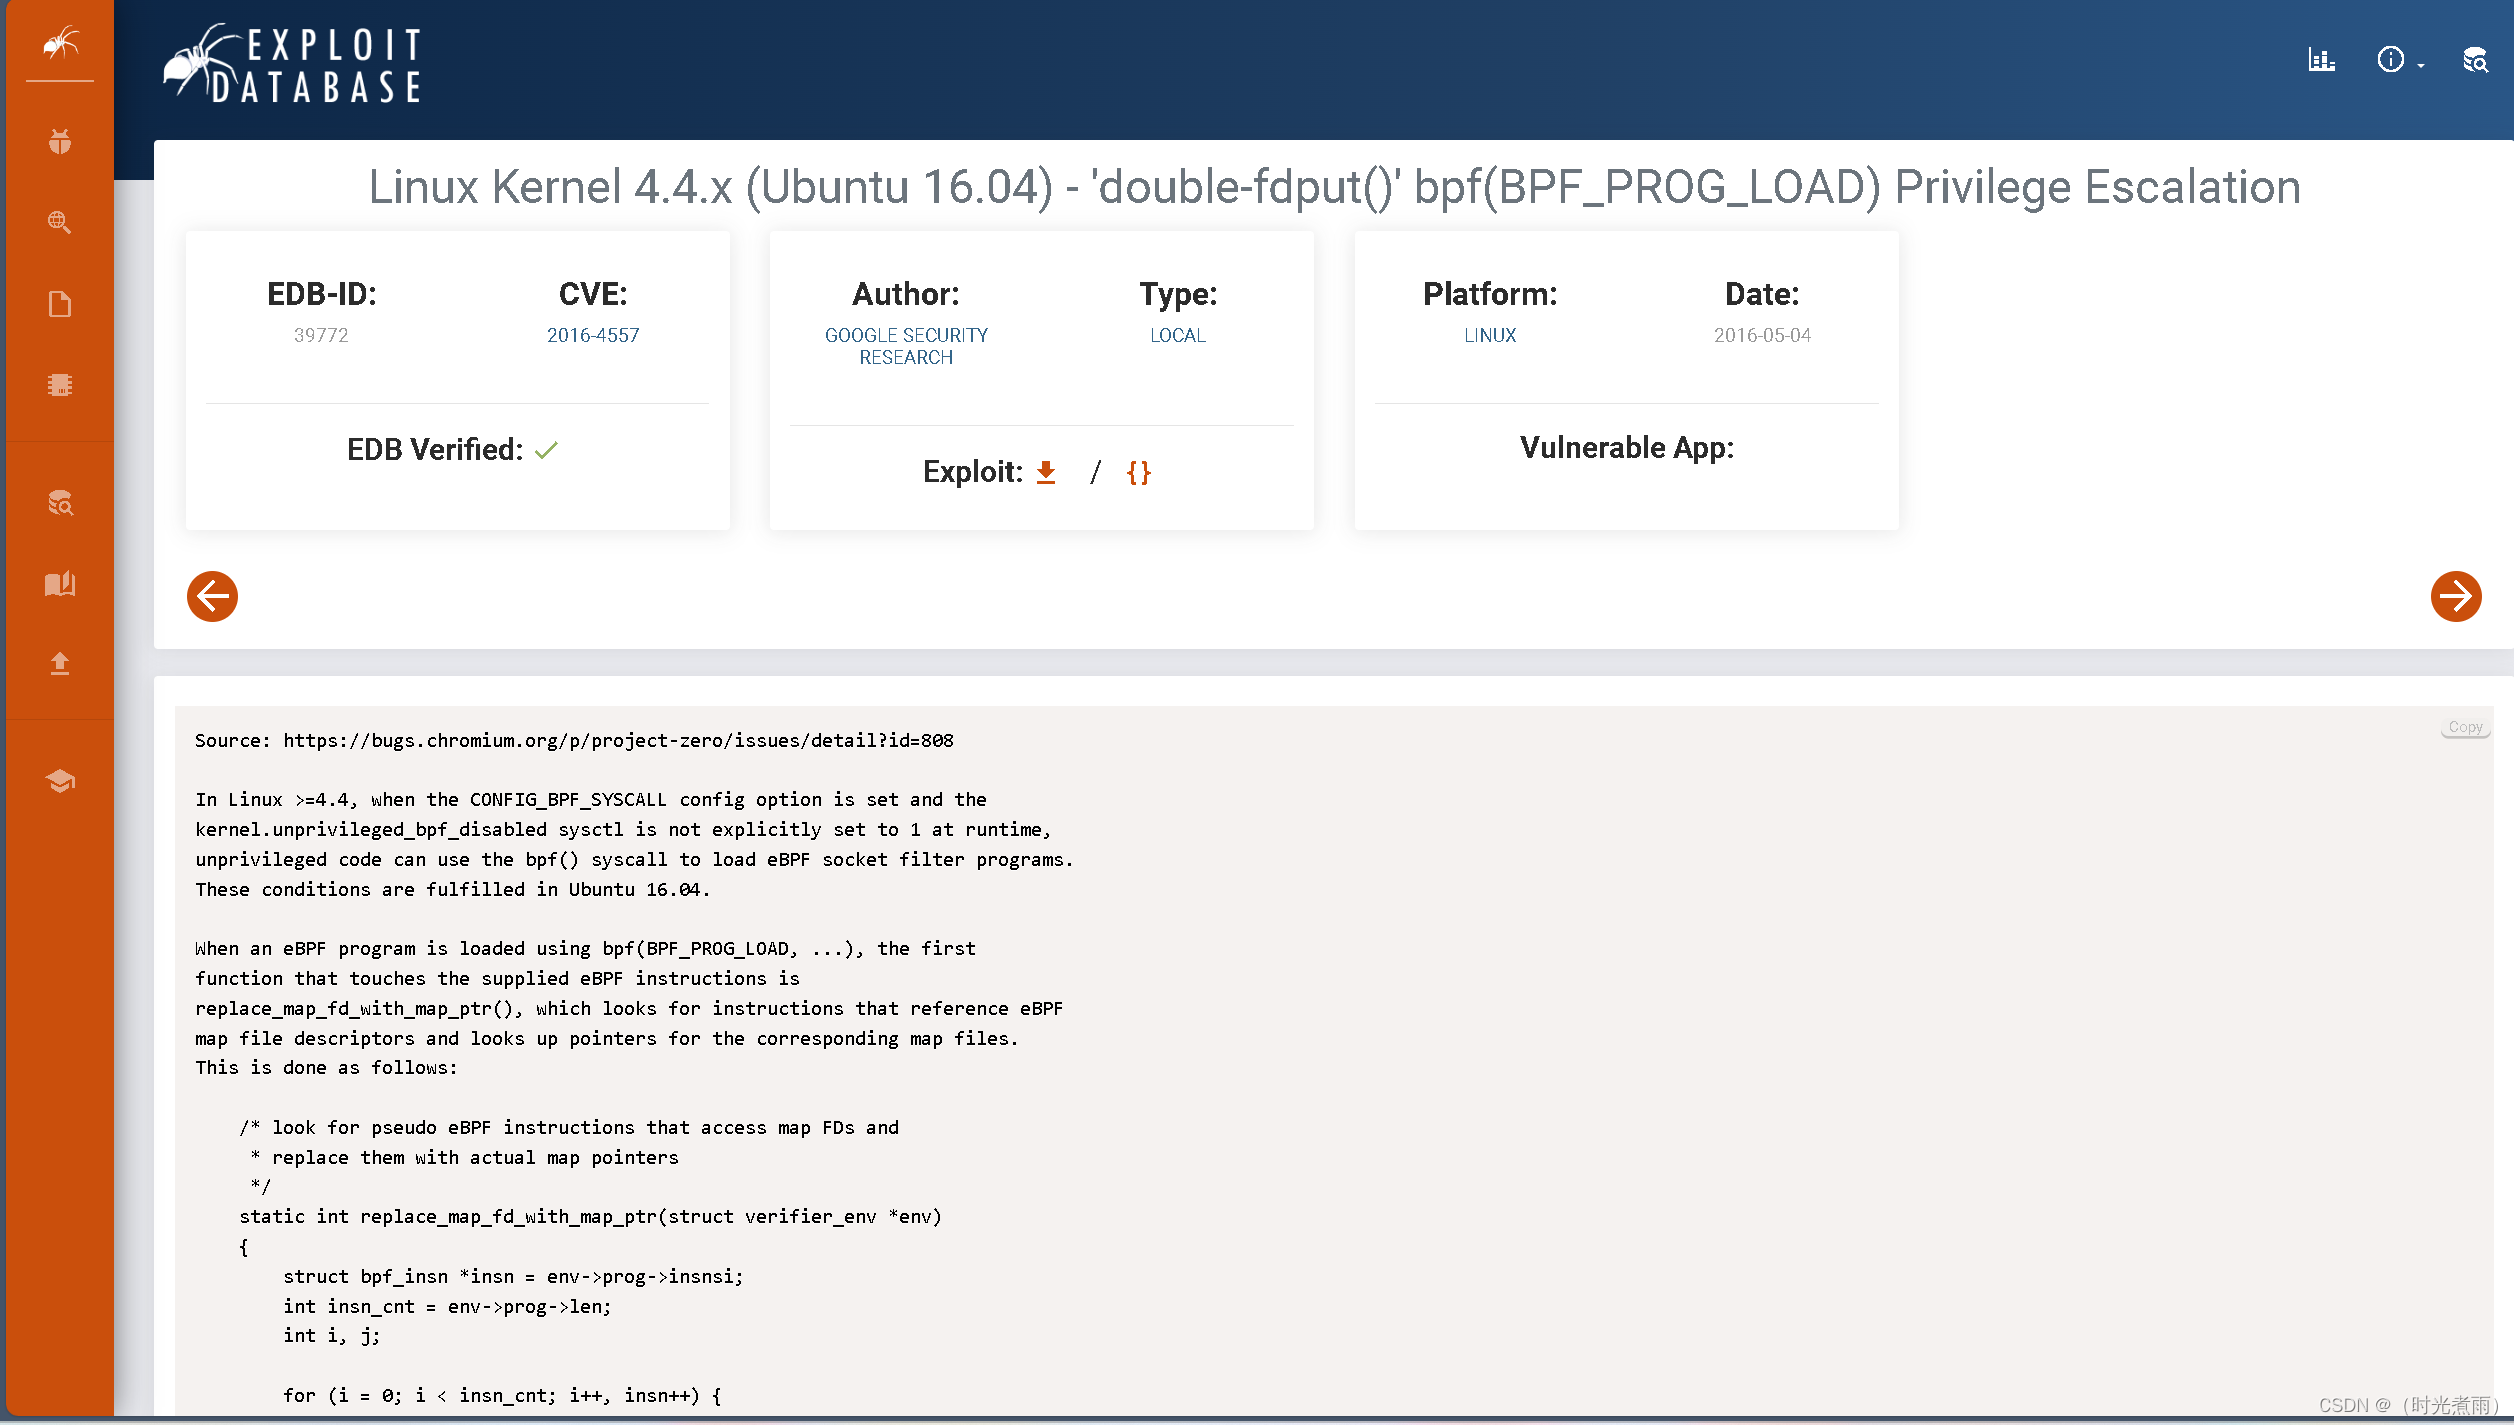
Task: Click the 'This is done as follows:' line
Action: [326, 1067]
